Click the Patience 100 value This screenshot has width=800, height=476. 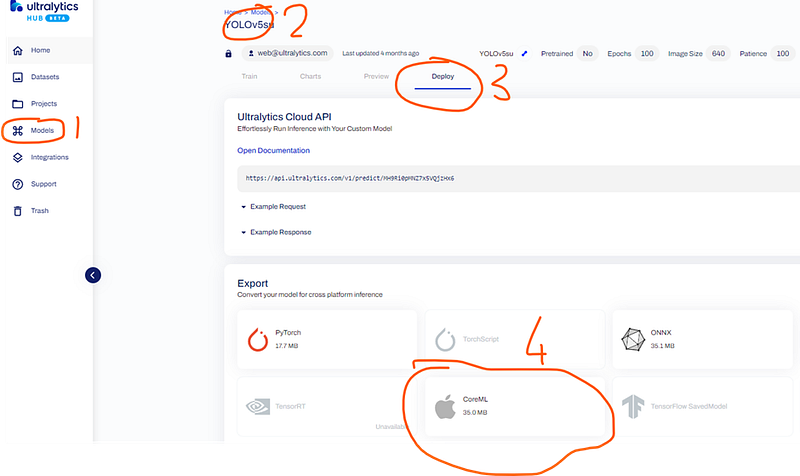(x=783, y=54)
